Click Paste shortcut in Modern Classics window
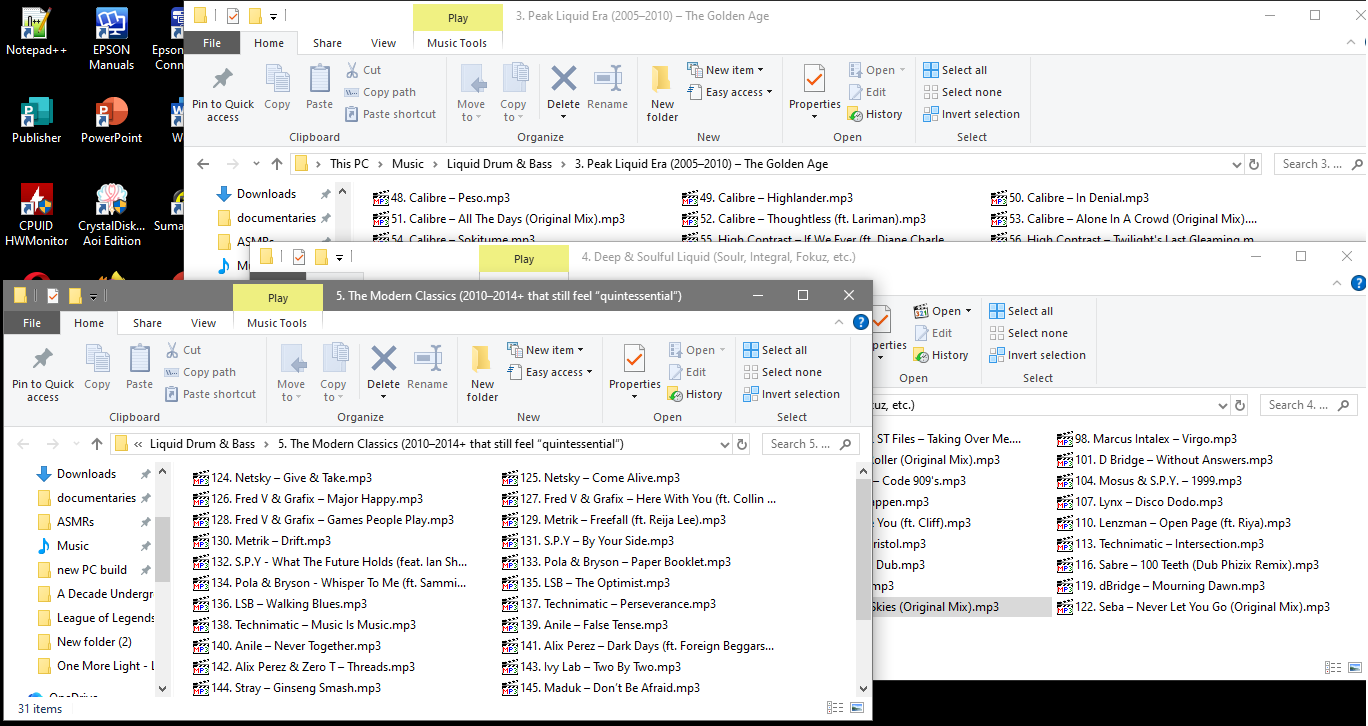The height and width of the screenshot is (726, 1368). tap(211, 394)
